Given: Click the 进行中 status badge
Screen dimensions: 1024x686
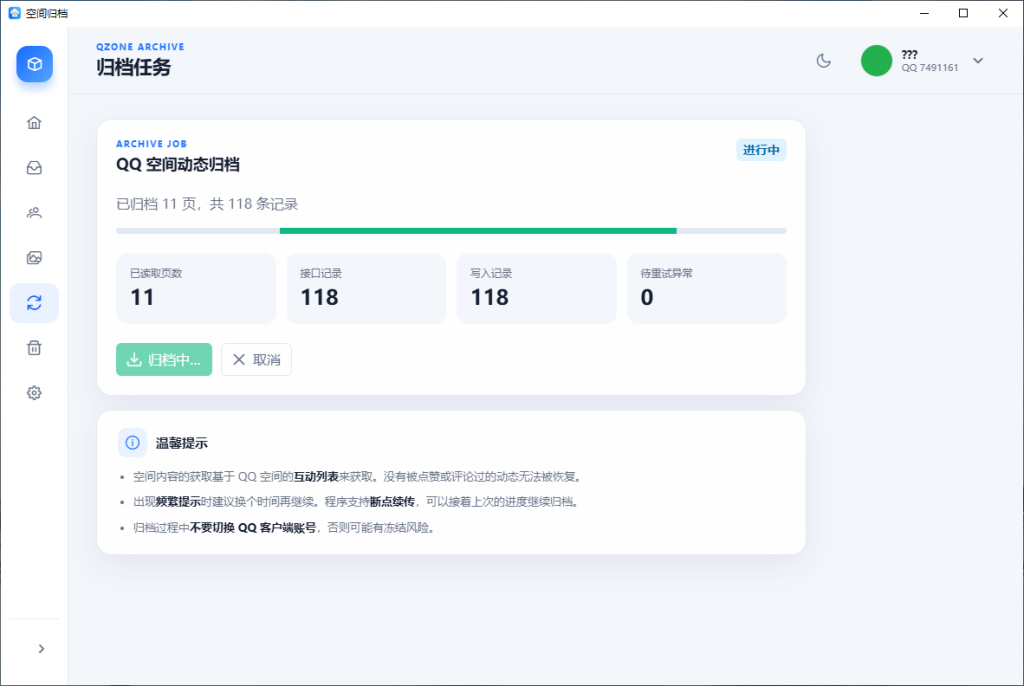Looking at the screenshot, I should pos(761,150).
